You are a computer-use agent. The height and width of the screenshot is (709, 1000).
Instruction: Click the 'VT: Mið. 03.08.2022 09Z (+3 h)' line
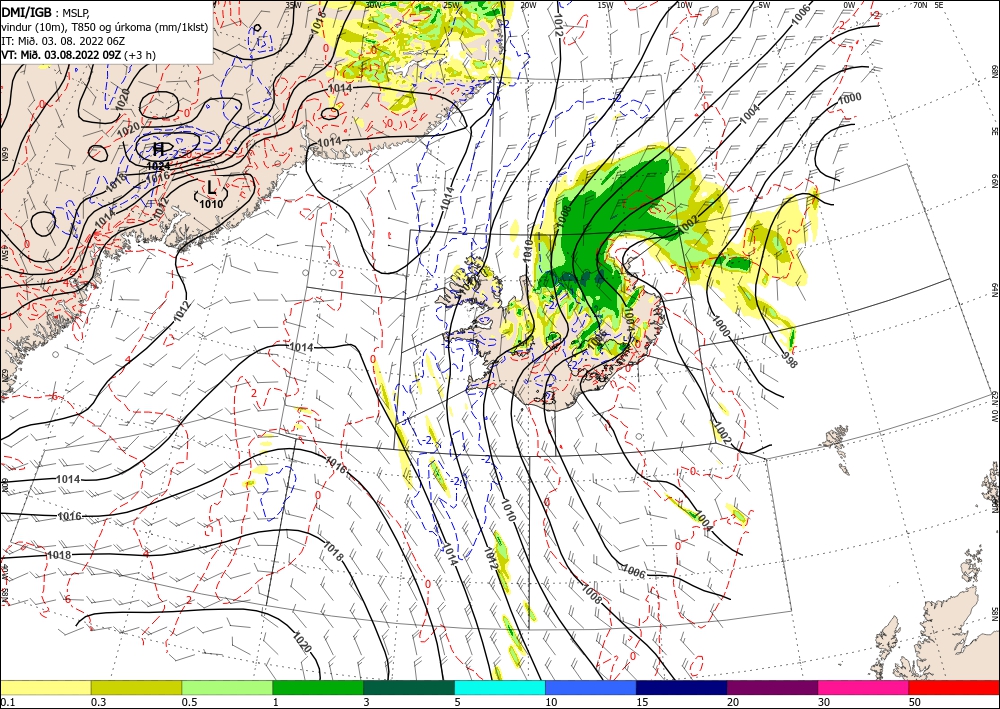(78, 55)
